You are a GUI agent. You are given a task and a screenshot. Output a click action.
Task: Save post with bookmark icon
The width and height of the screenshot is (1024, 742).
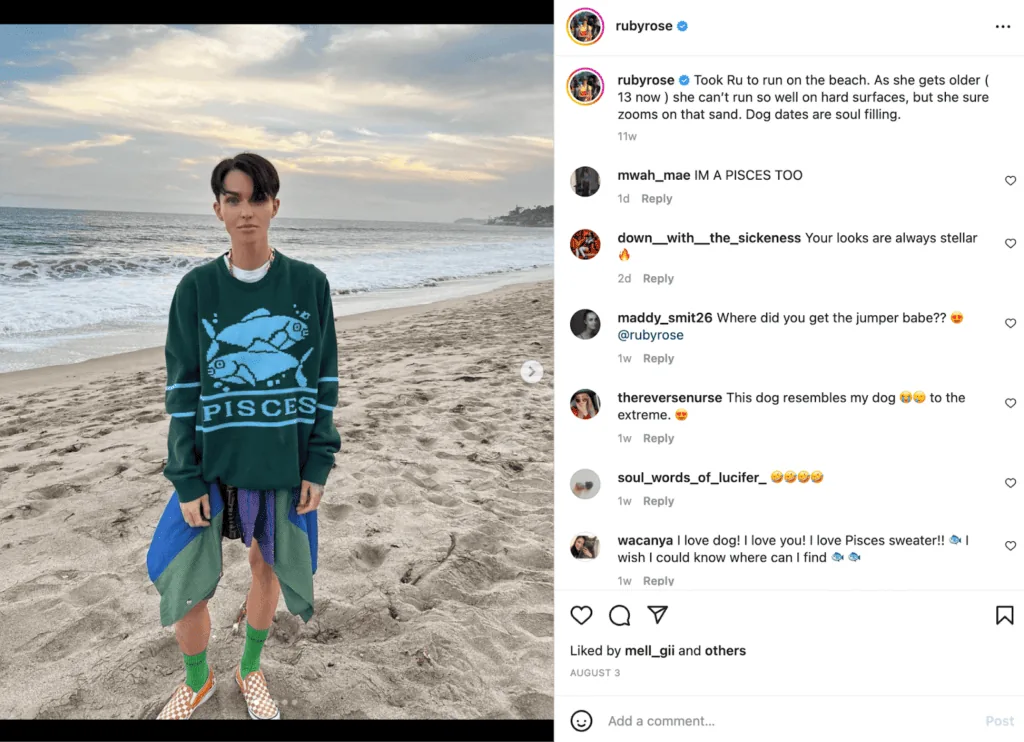1004,615
